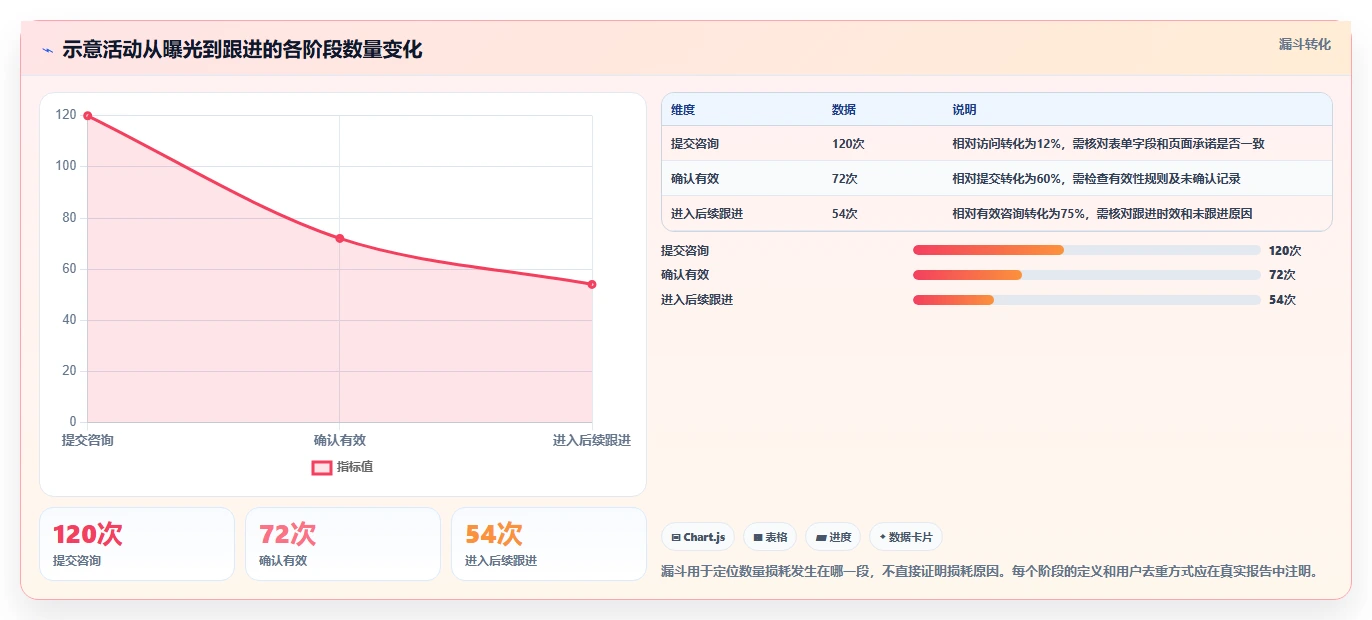Select the 提交咨询 data point on the line chart

(88, 116)
